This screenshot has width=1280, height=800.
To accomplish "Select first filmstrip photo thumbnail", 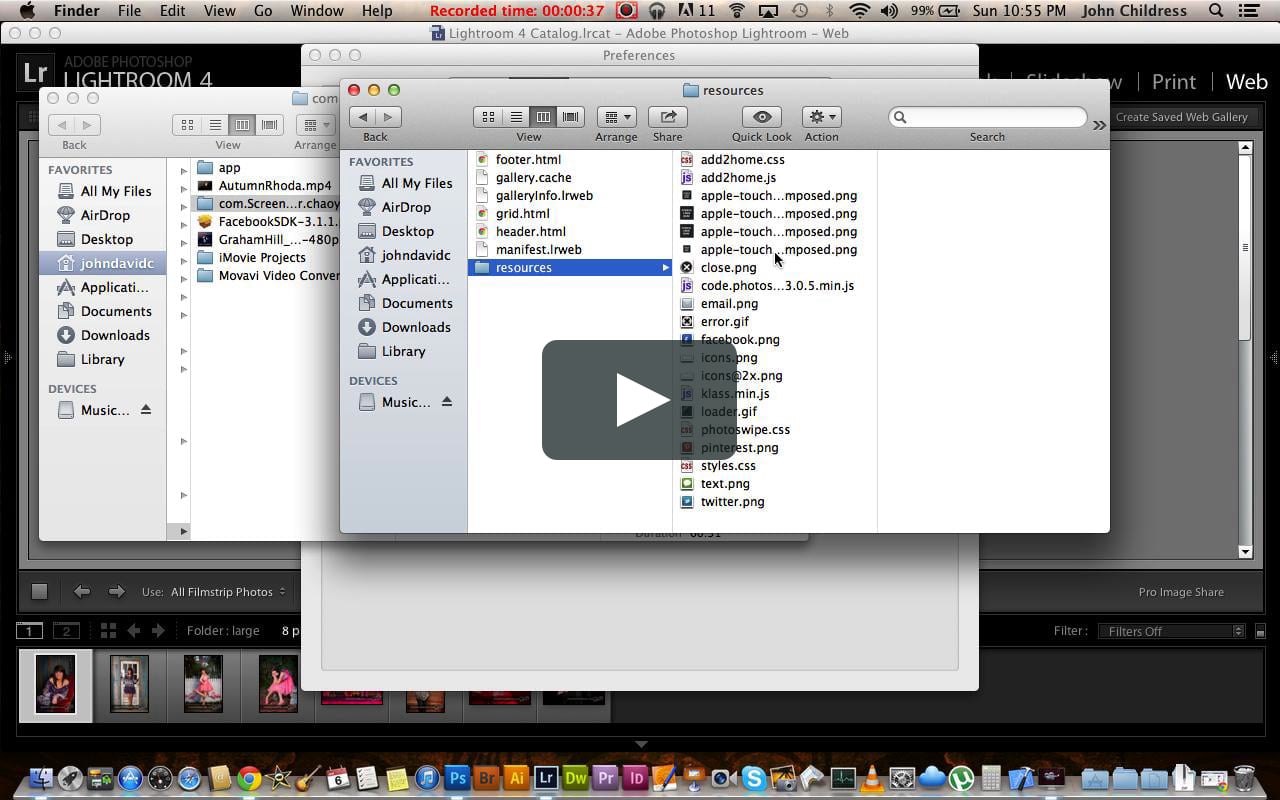I will [x=55, y=684].
